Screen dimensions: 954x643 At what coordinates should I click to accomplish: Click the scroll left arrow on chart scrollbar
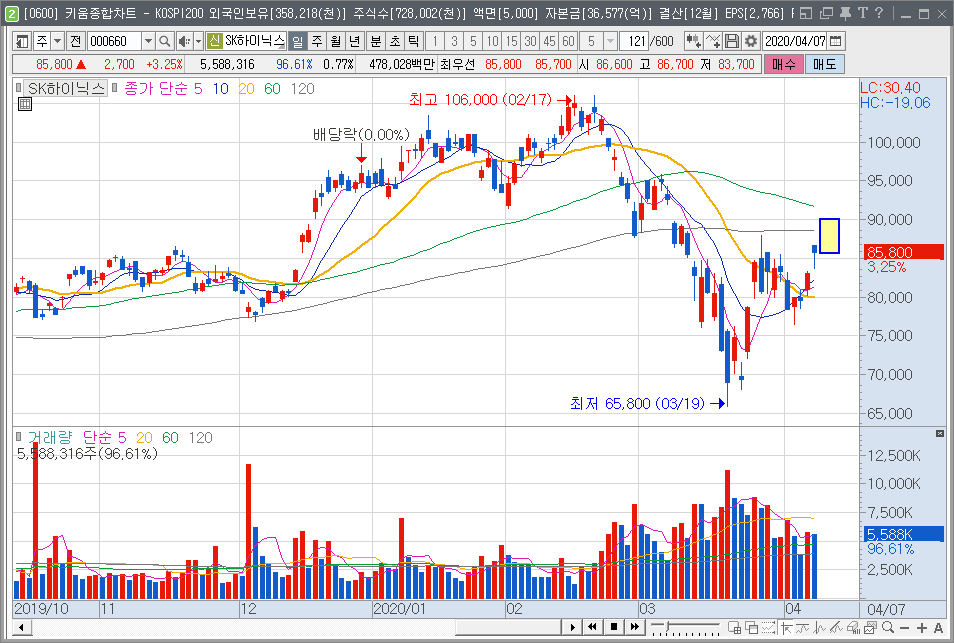pos(21,627)
